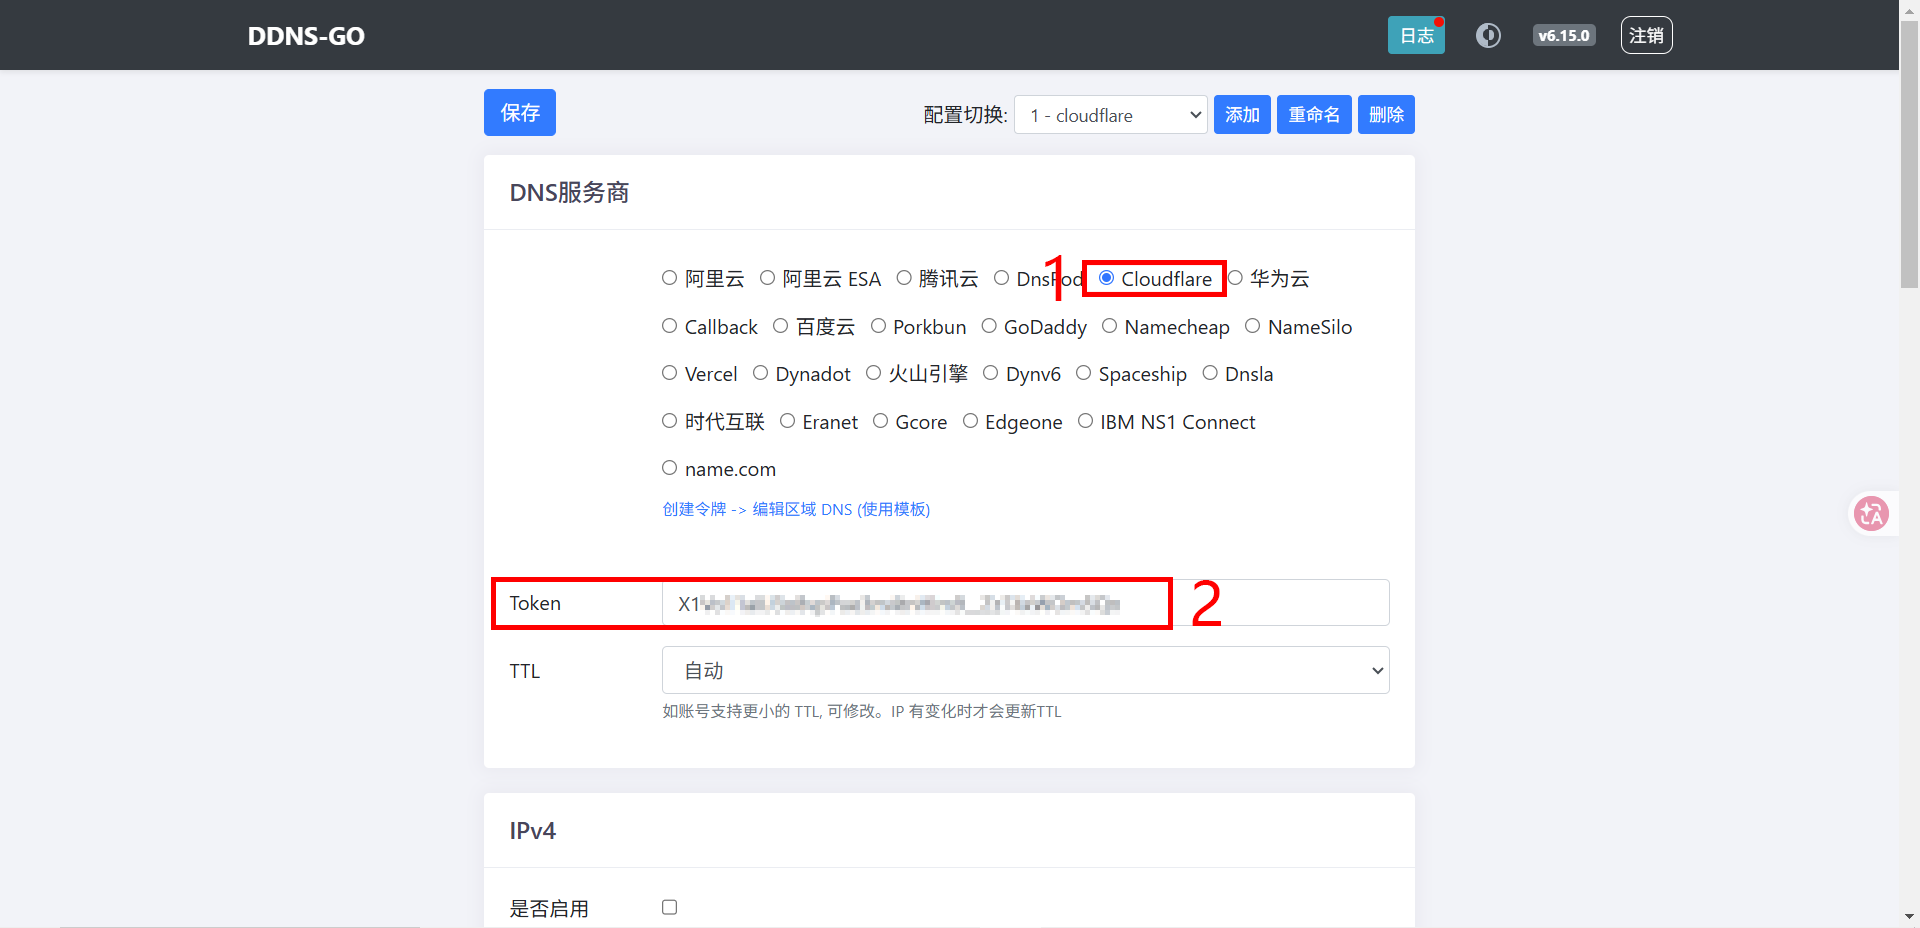
Task: Select Gcore provider radio
Action: pos(880,421)
